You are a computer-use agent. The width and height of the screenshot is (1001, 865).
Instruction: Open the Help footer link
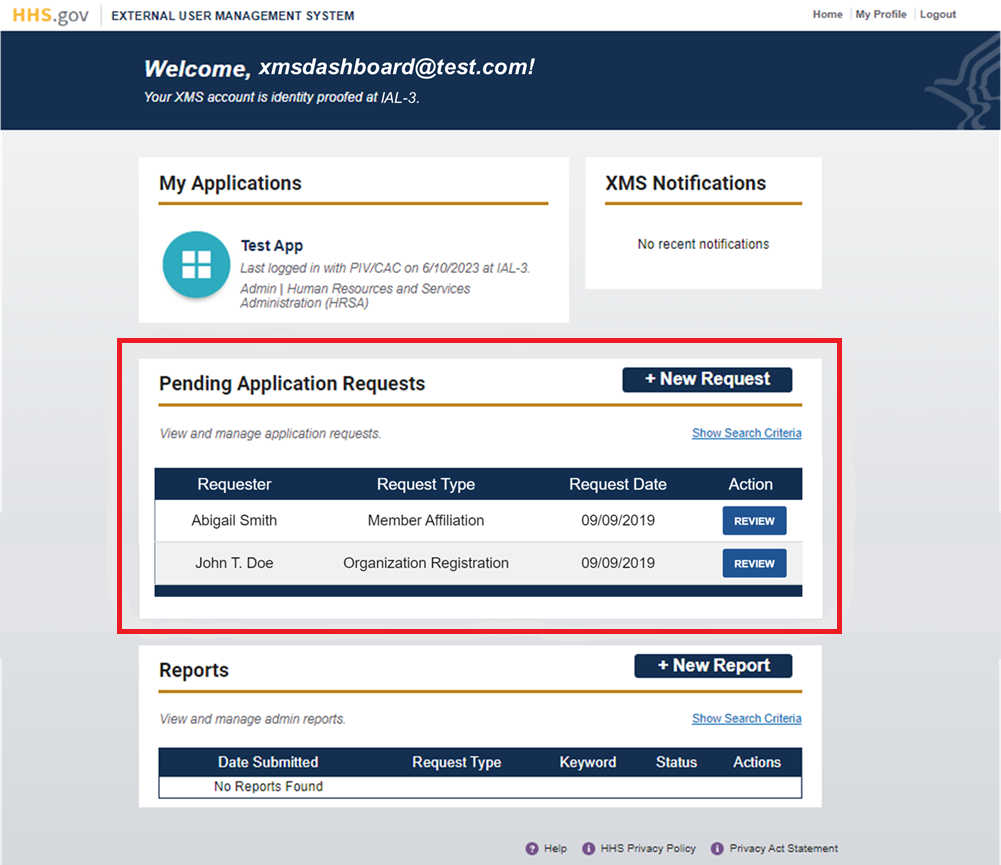(x=555, y=848)
